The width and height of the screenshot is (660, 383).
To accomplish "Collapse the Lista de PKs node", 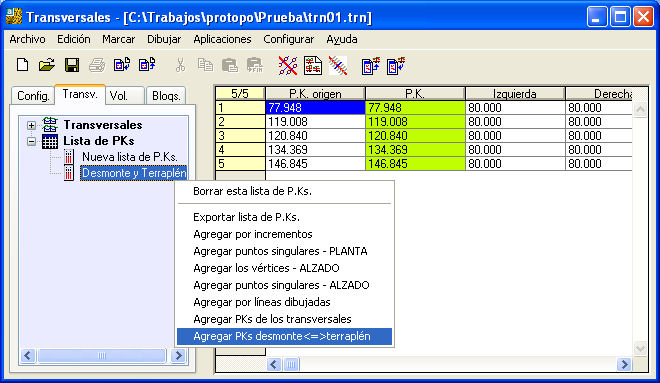I will point(31,141).
